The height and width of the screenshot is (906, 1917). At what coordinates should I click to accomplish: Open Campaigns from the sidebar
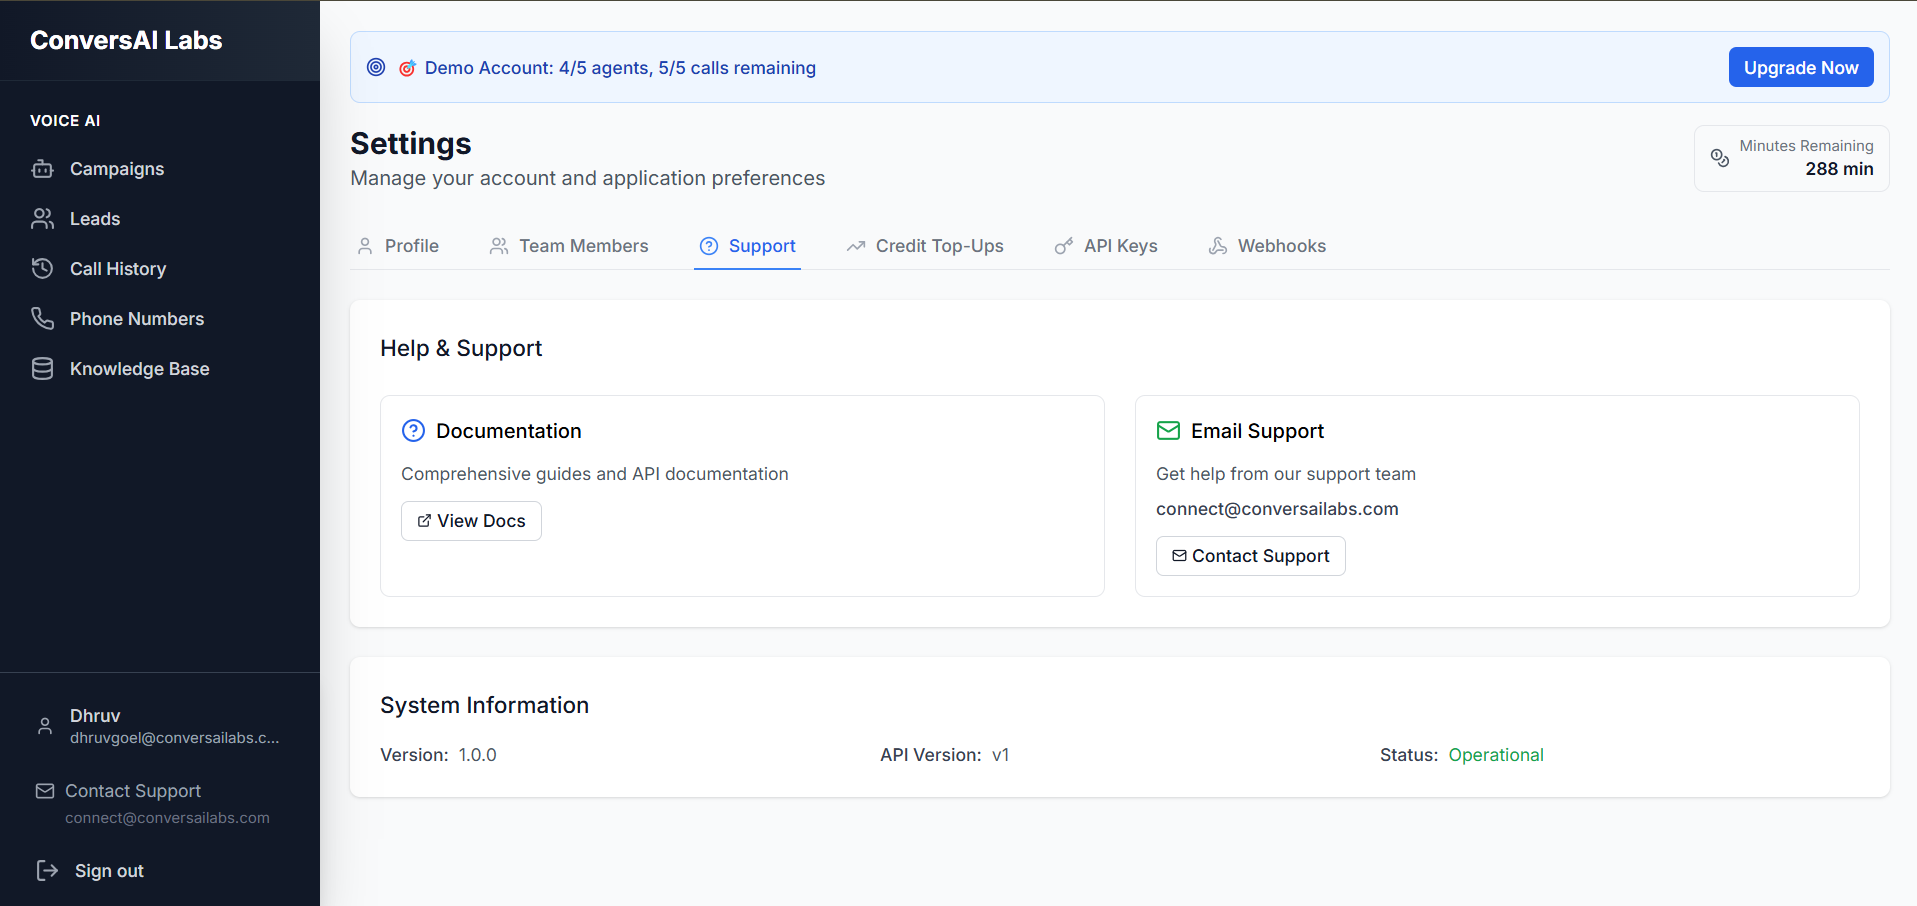click(x=160, y=169)
